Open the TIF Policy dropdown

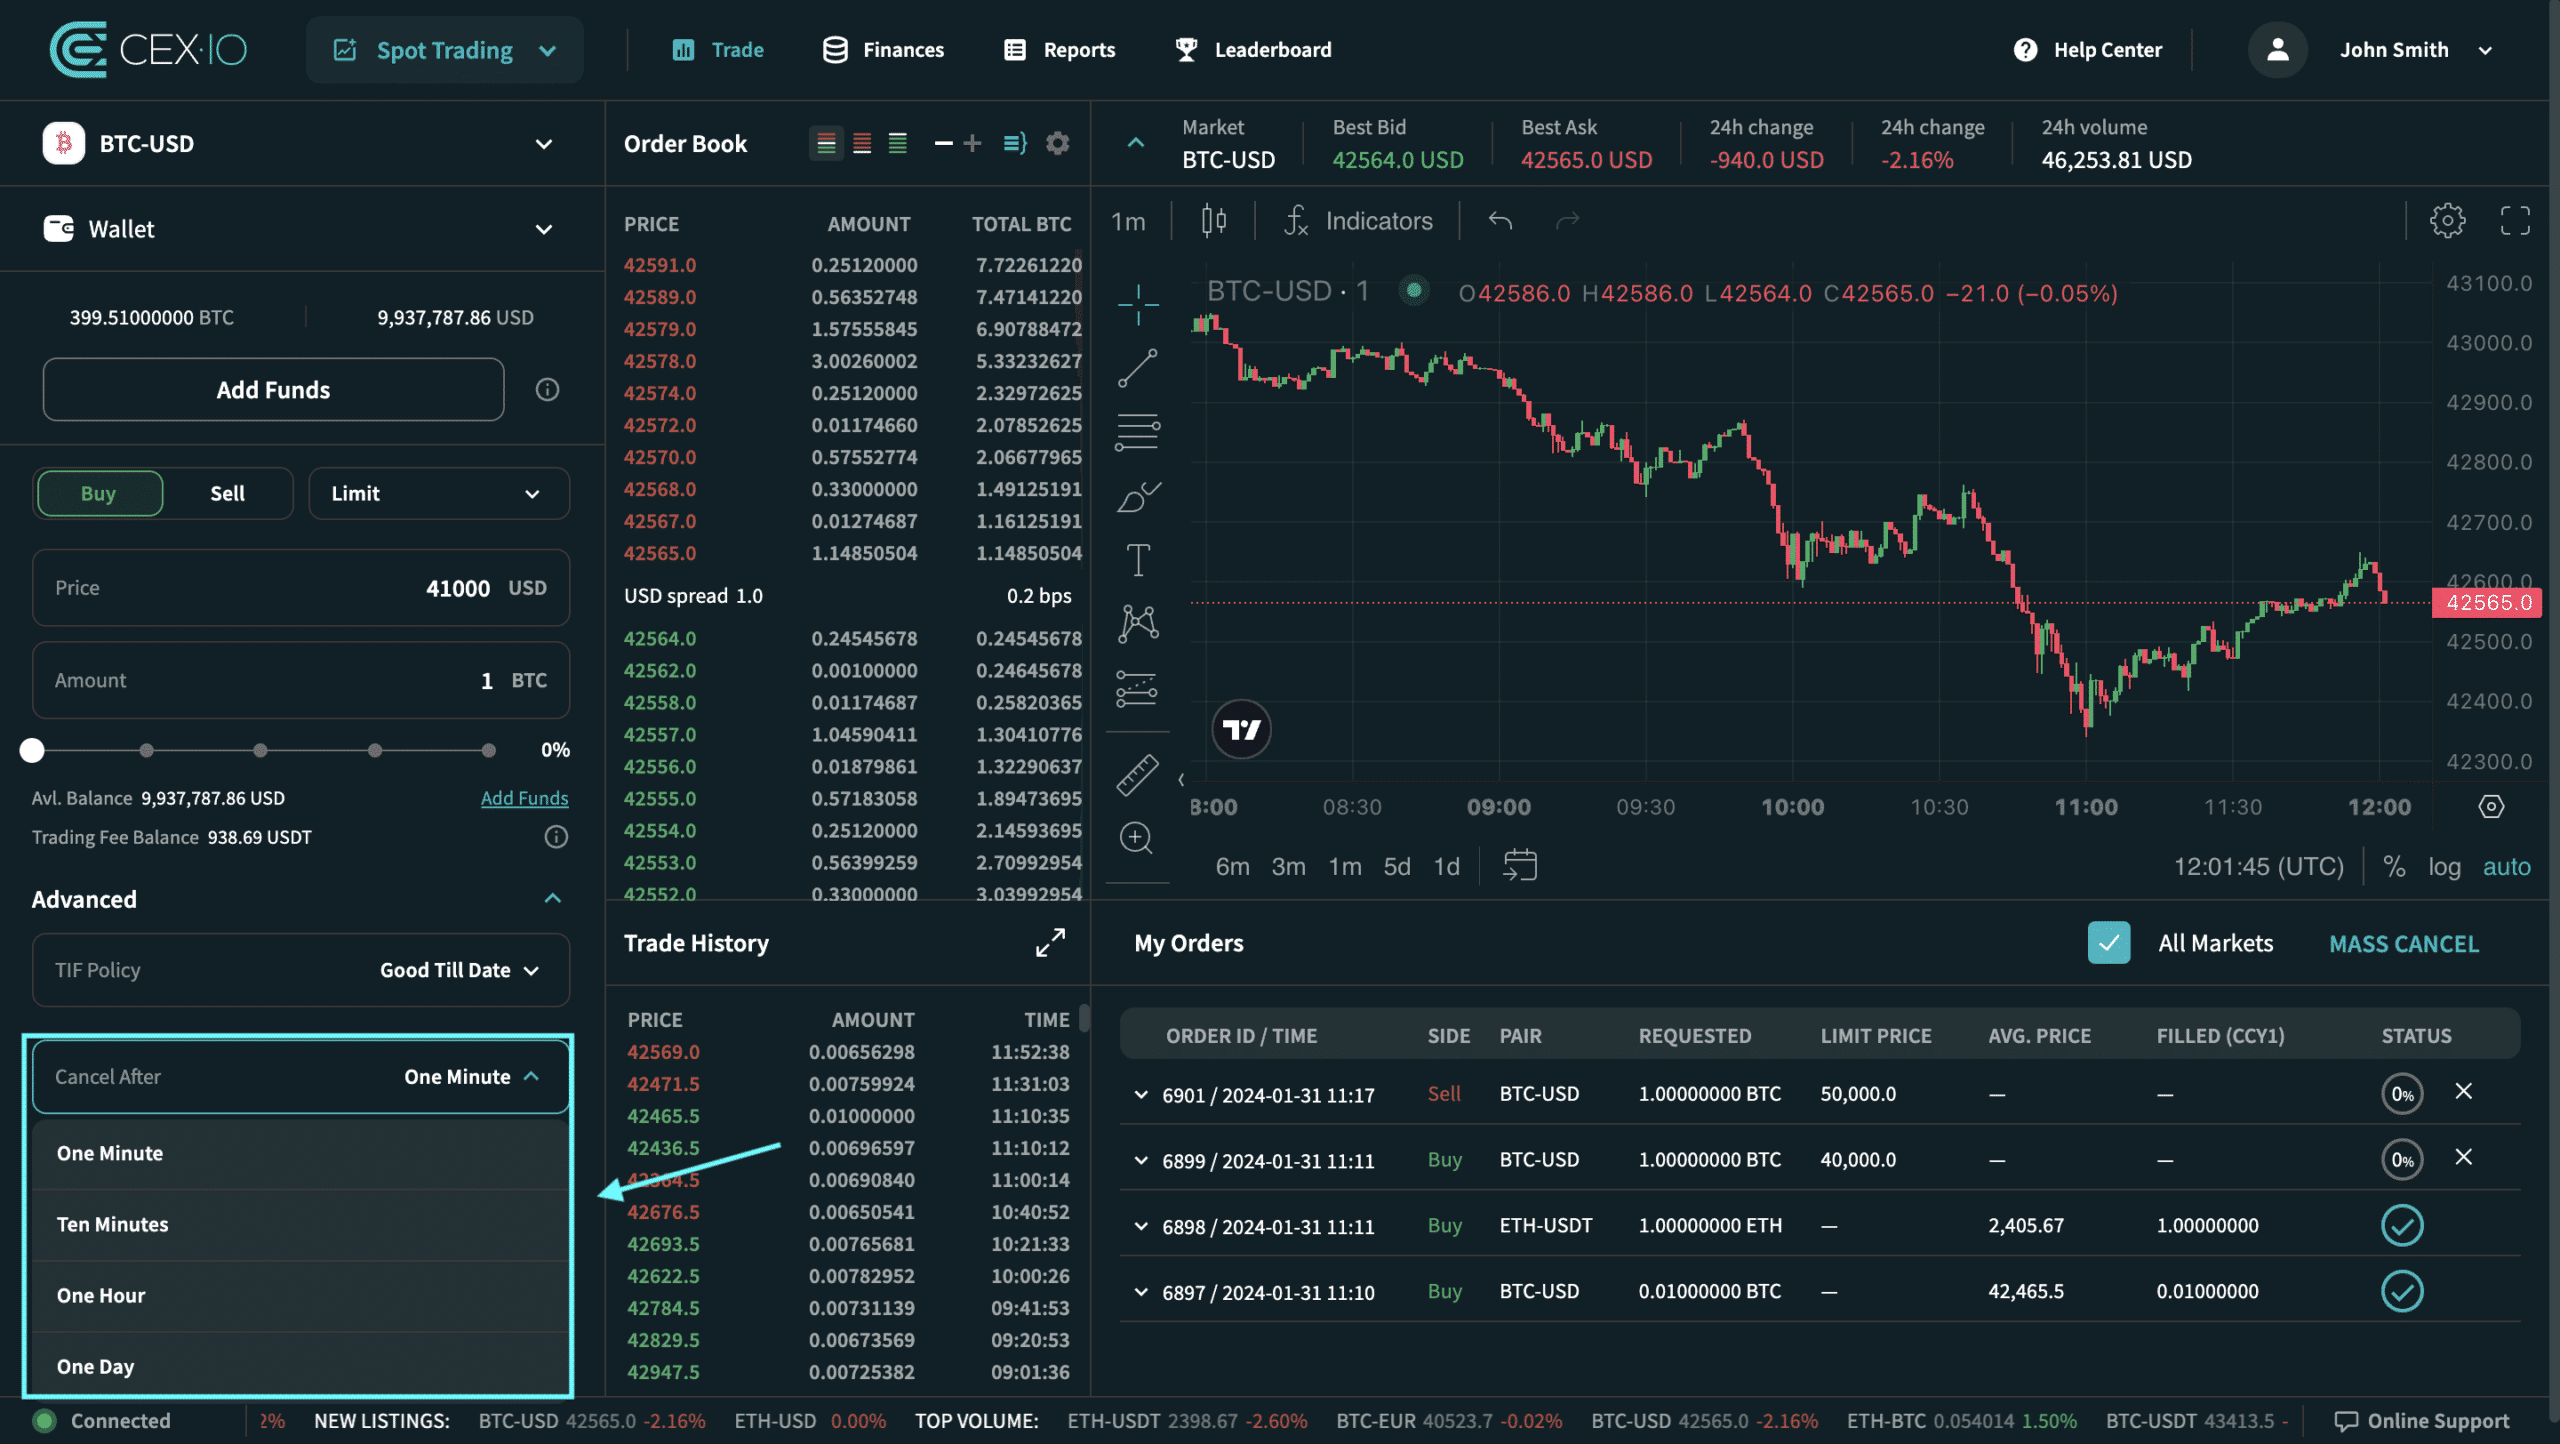[301, 969]
